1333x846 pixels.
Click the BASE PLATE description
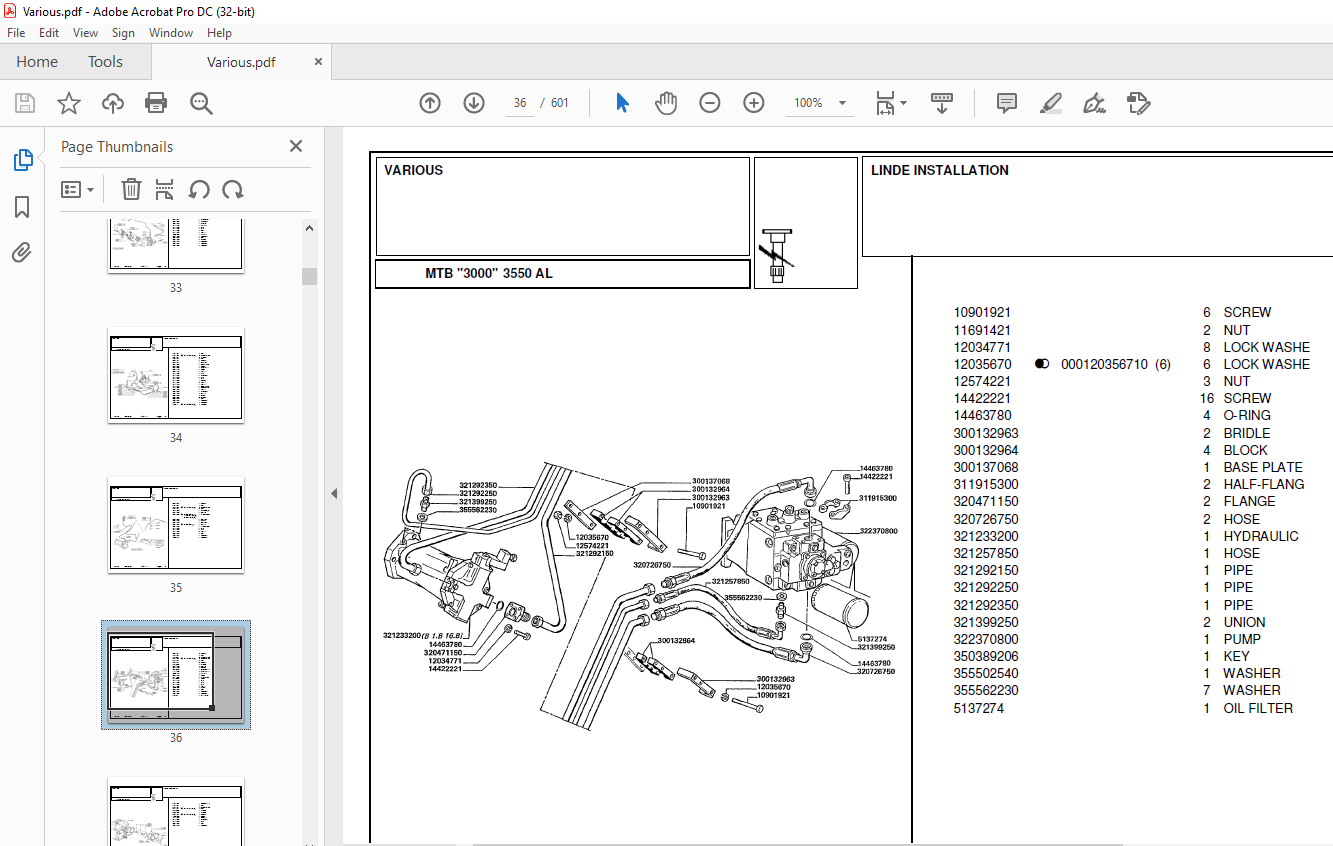1263,467
